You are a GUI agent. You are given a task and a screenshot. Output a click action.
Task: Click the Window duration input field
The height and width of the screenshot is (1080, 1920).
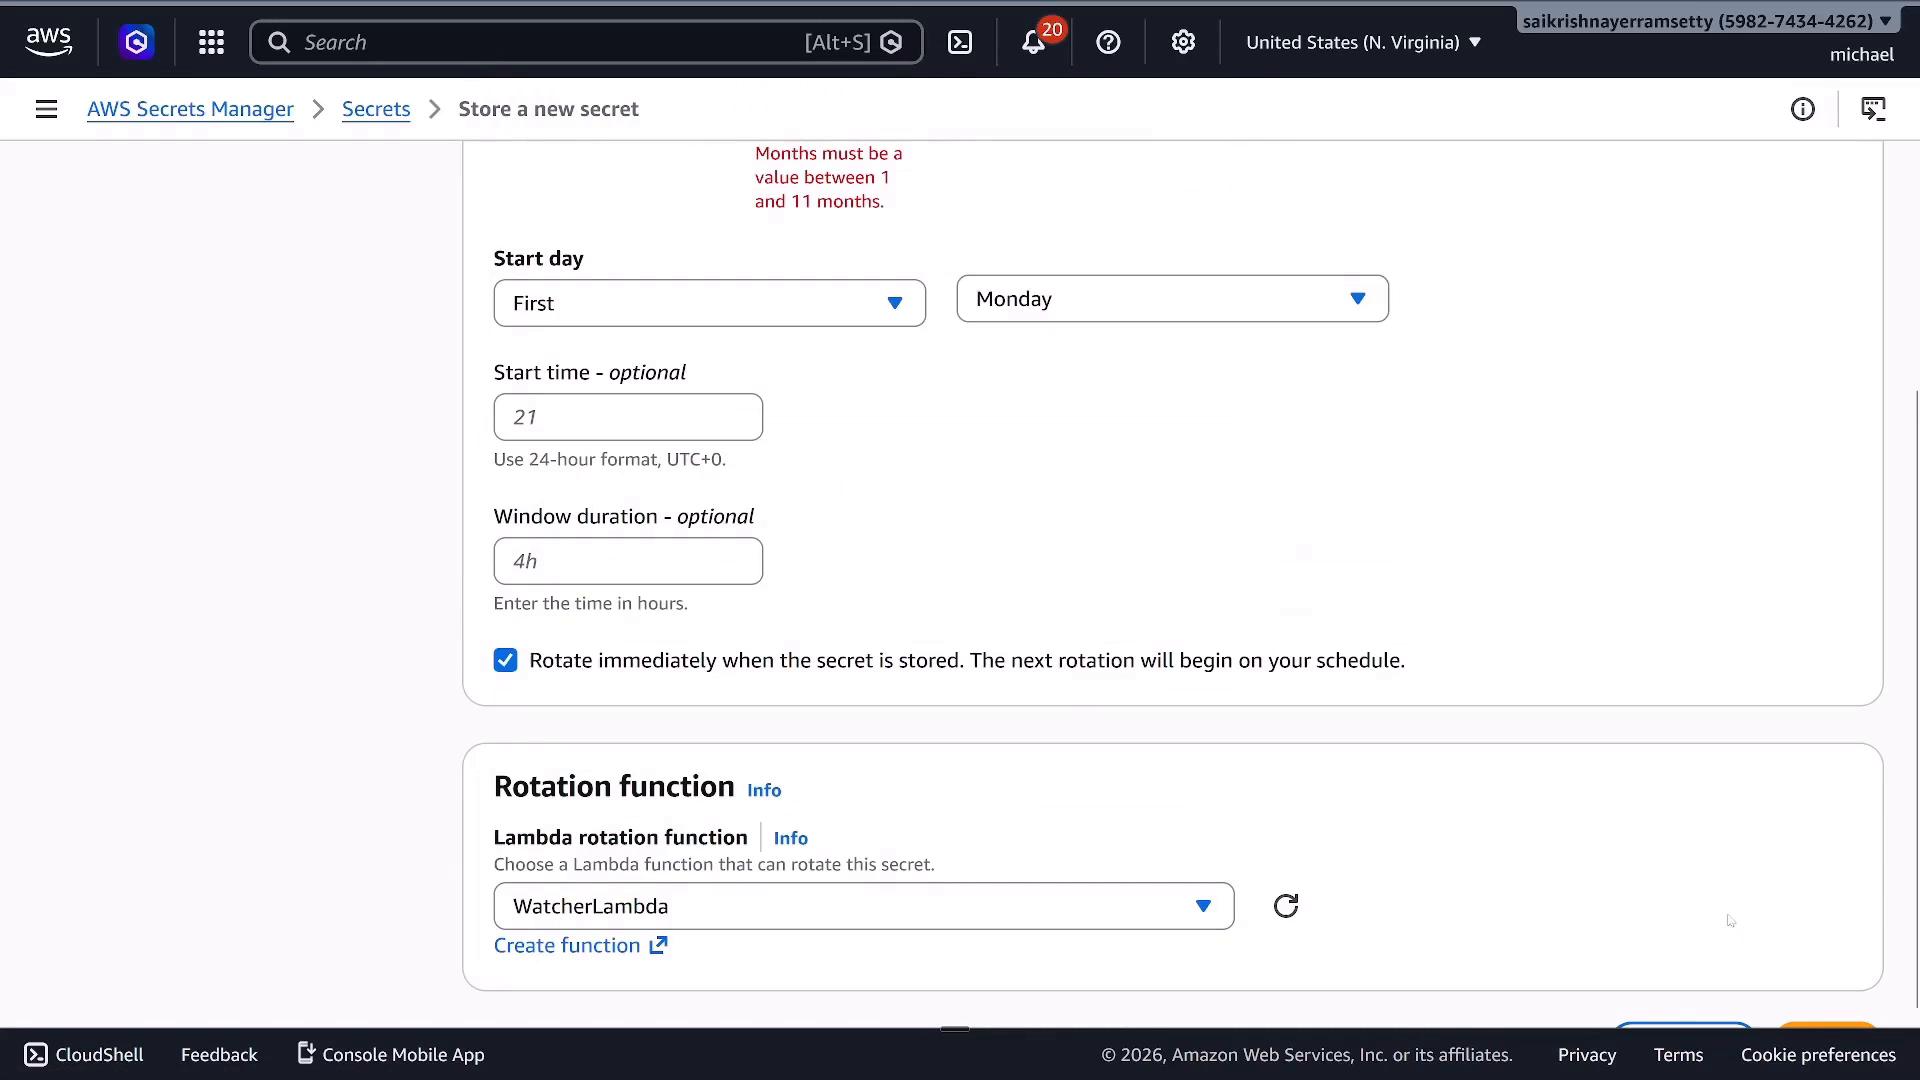[x=628, y=561]
